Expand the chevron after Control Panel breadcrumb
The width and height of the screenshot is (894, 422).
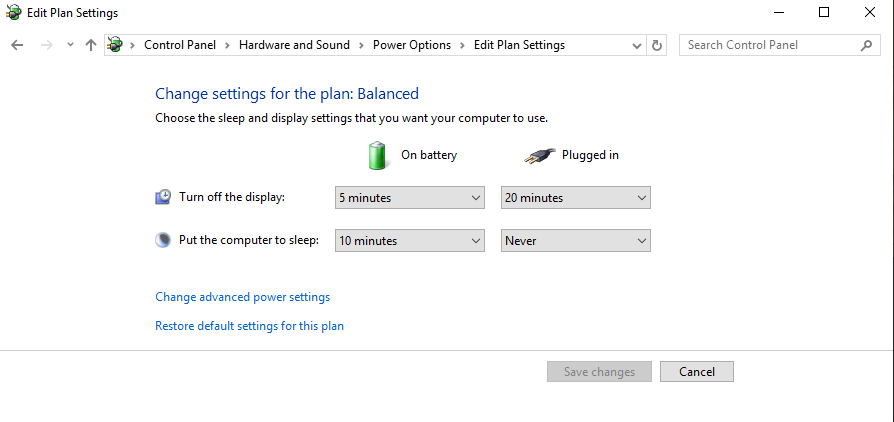pyautogui.click(x=227, y=45)
